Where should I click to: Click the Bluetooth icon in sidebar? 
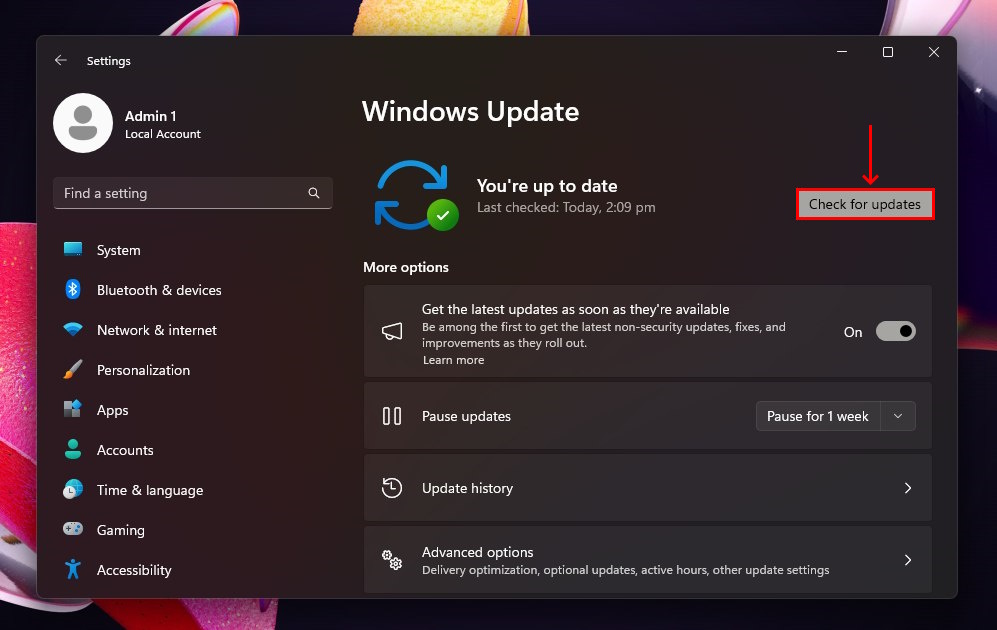tap(73, 289)
